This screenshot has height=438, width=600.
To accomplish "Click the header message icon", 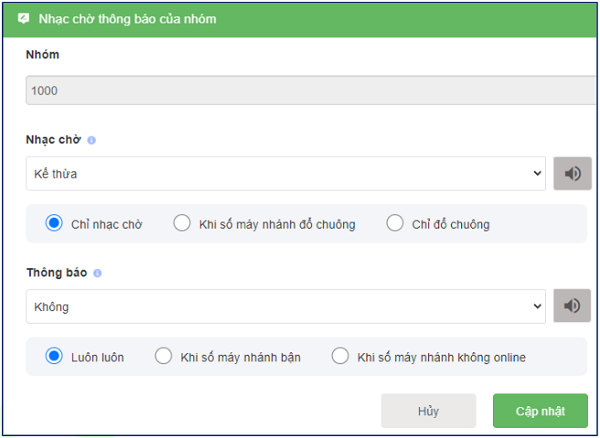I will 23,18.
